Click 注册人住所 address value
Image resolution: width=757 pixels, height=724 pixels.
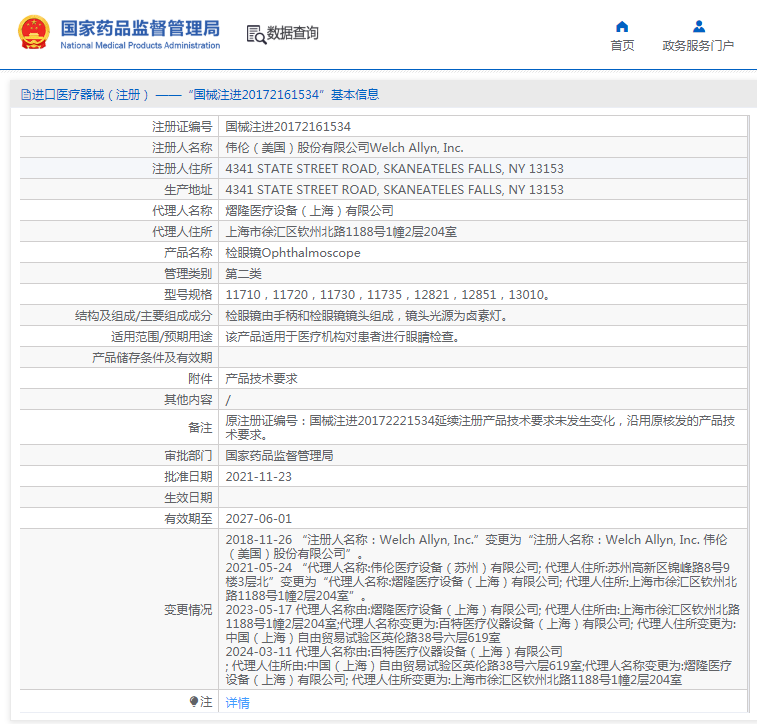[x=394, y=169]
